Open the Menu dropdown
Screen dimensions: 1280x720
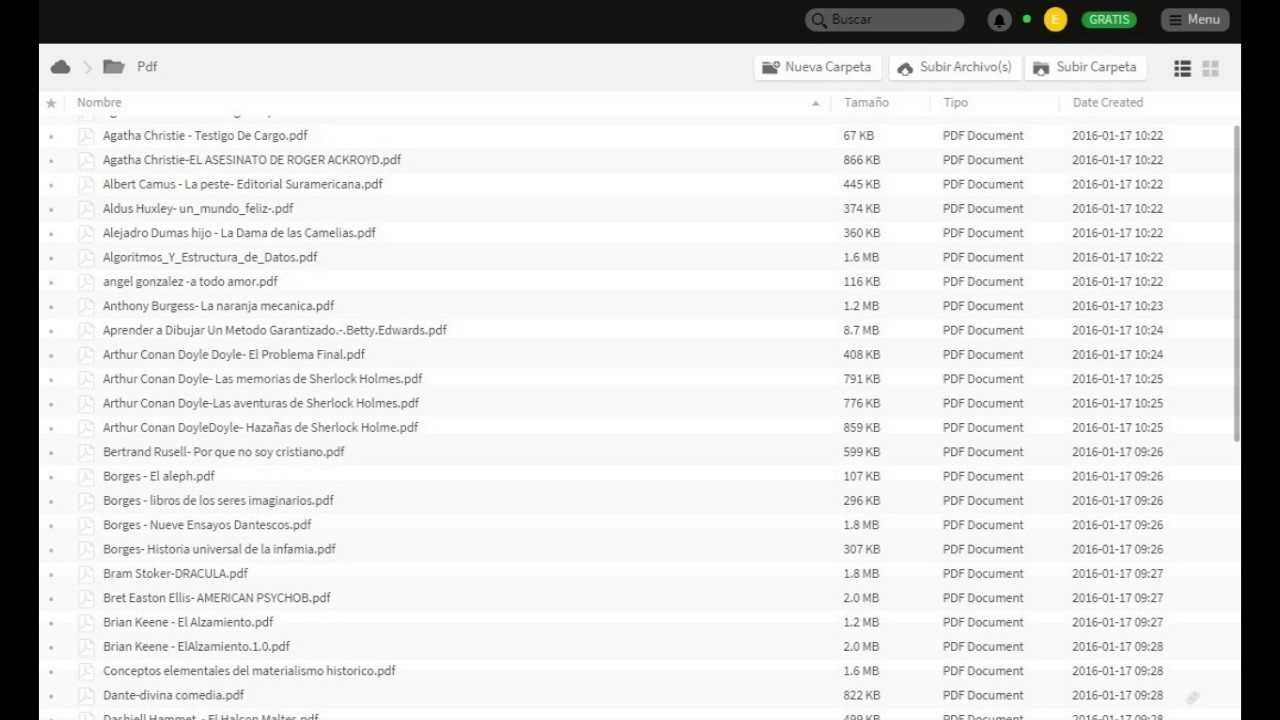click(x=1195, y=19)
